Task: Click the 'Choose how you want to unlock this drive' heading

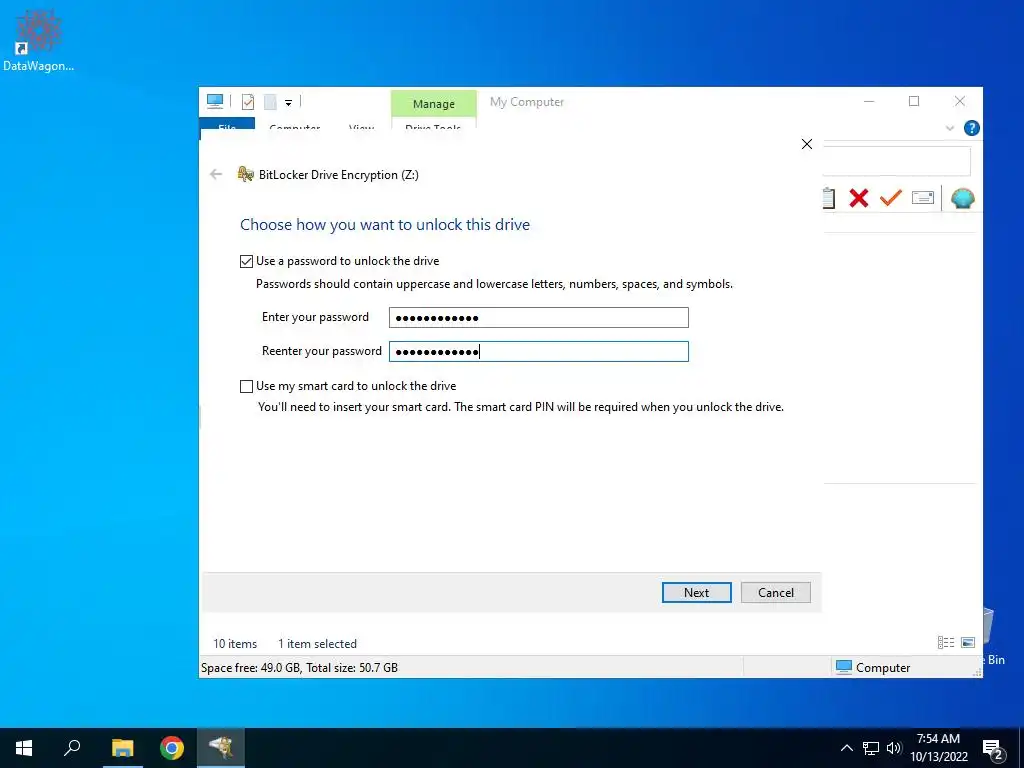Action: tap(385, 225)
